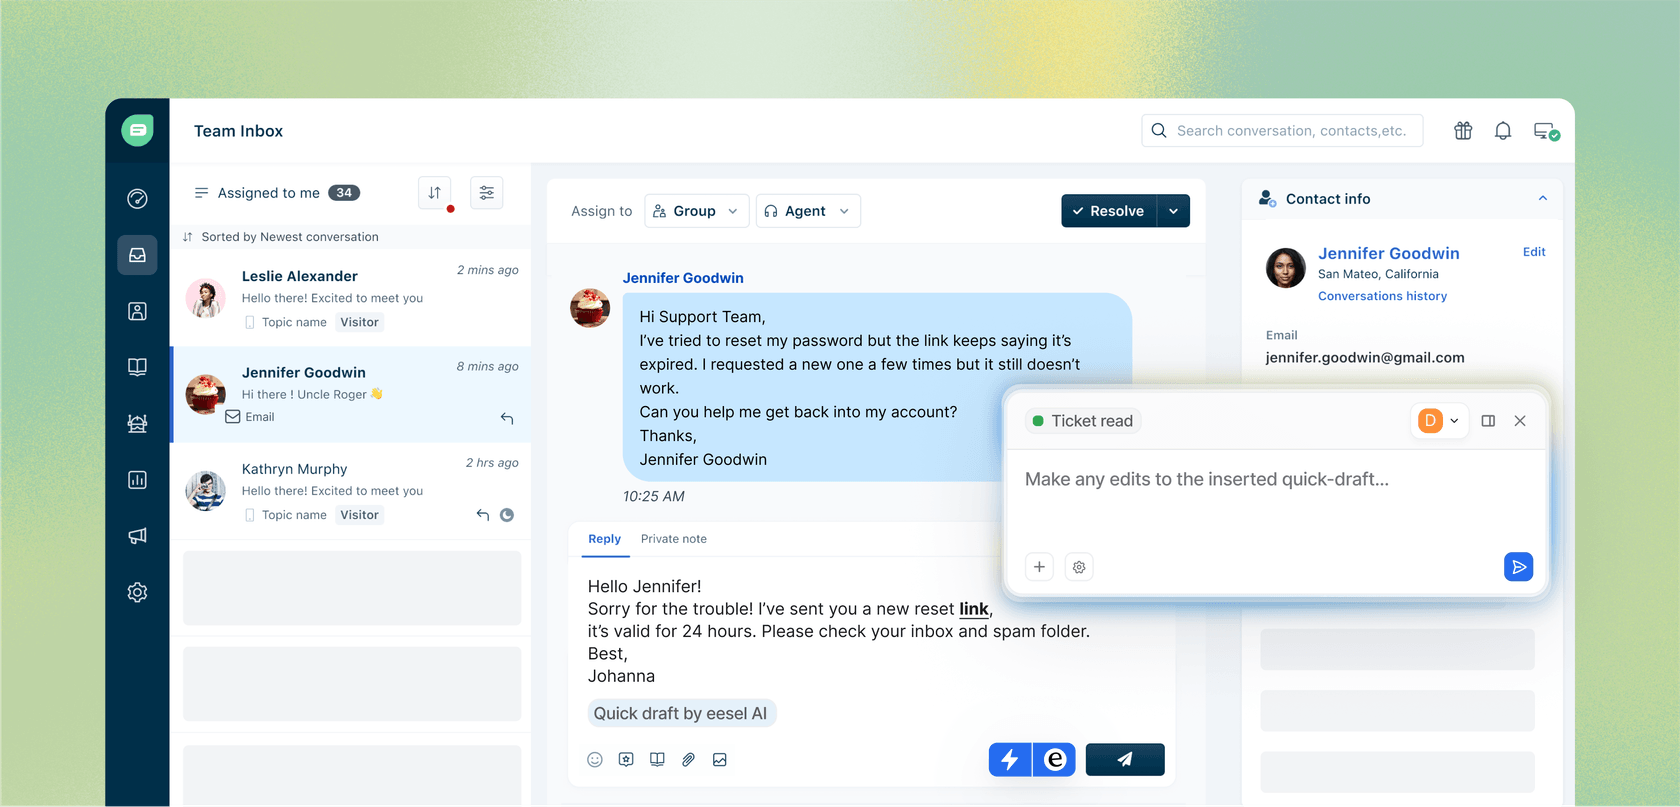This screenshot has width=1680, height=807.
Task: Open the Reports chart icon in sidebar
Action: [138, 480]
